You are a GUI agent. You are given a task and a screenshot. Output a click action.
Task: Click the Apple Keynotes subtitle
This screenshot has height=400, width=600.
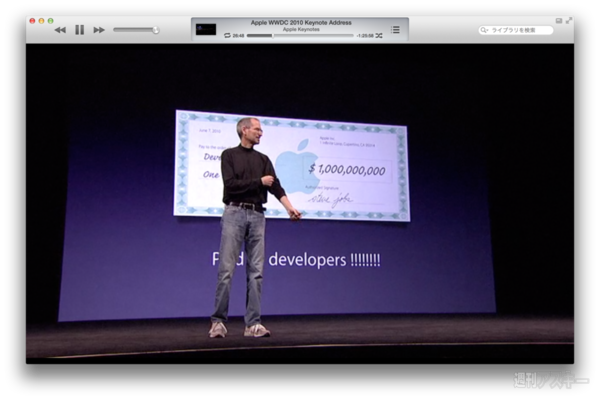[x=301, y=29]
